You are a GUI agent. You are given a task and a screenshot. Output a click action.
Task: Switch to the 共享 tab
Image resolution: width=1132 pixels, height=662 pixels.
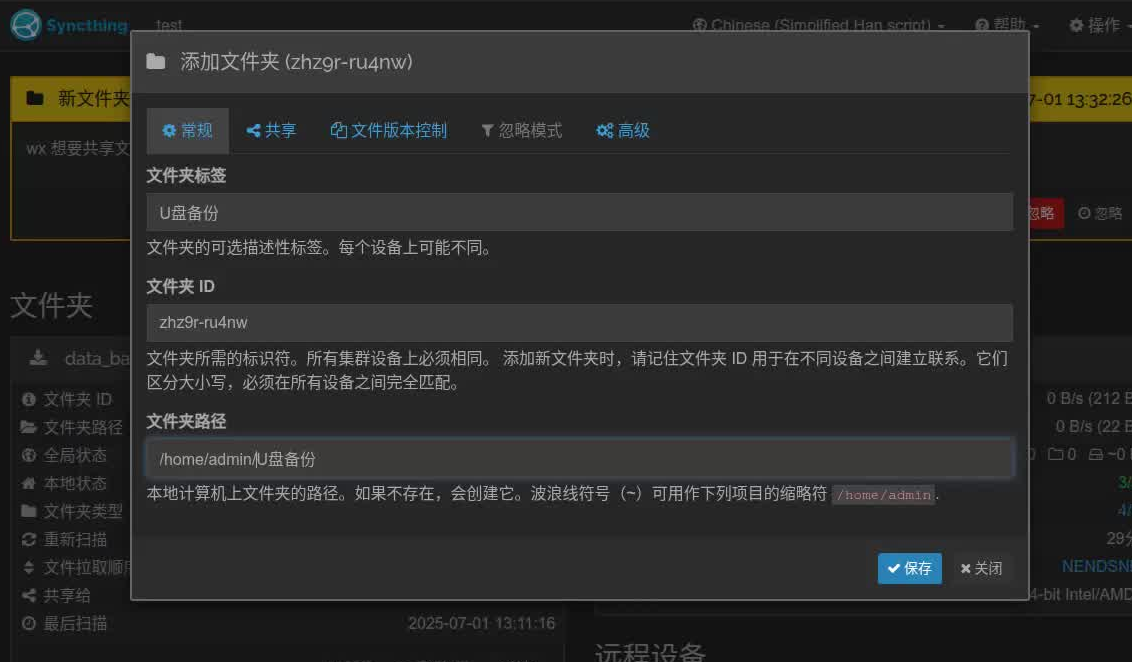click(271, 130)
